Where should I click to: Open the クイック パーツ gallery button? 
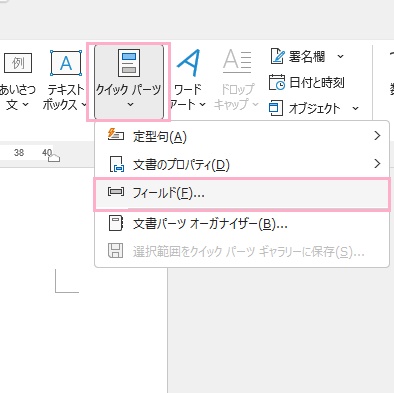click(129, 82)
